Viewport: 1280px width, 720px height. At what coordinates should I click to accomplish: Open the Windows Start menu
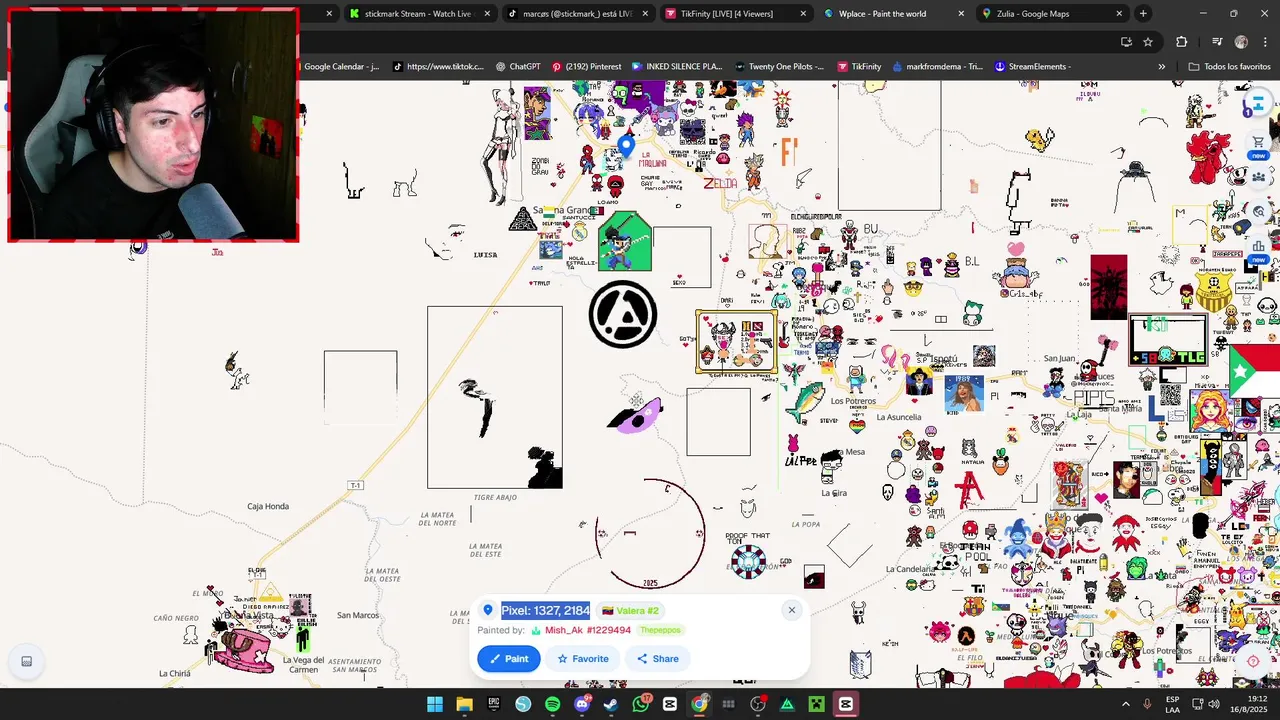435,704
